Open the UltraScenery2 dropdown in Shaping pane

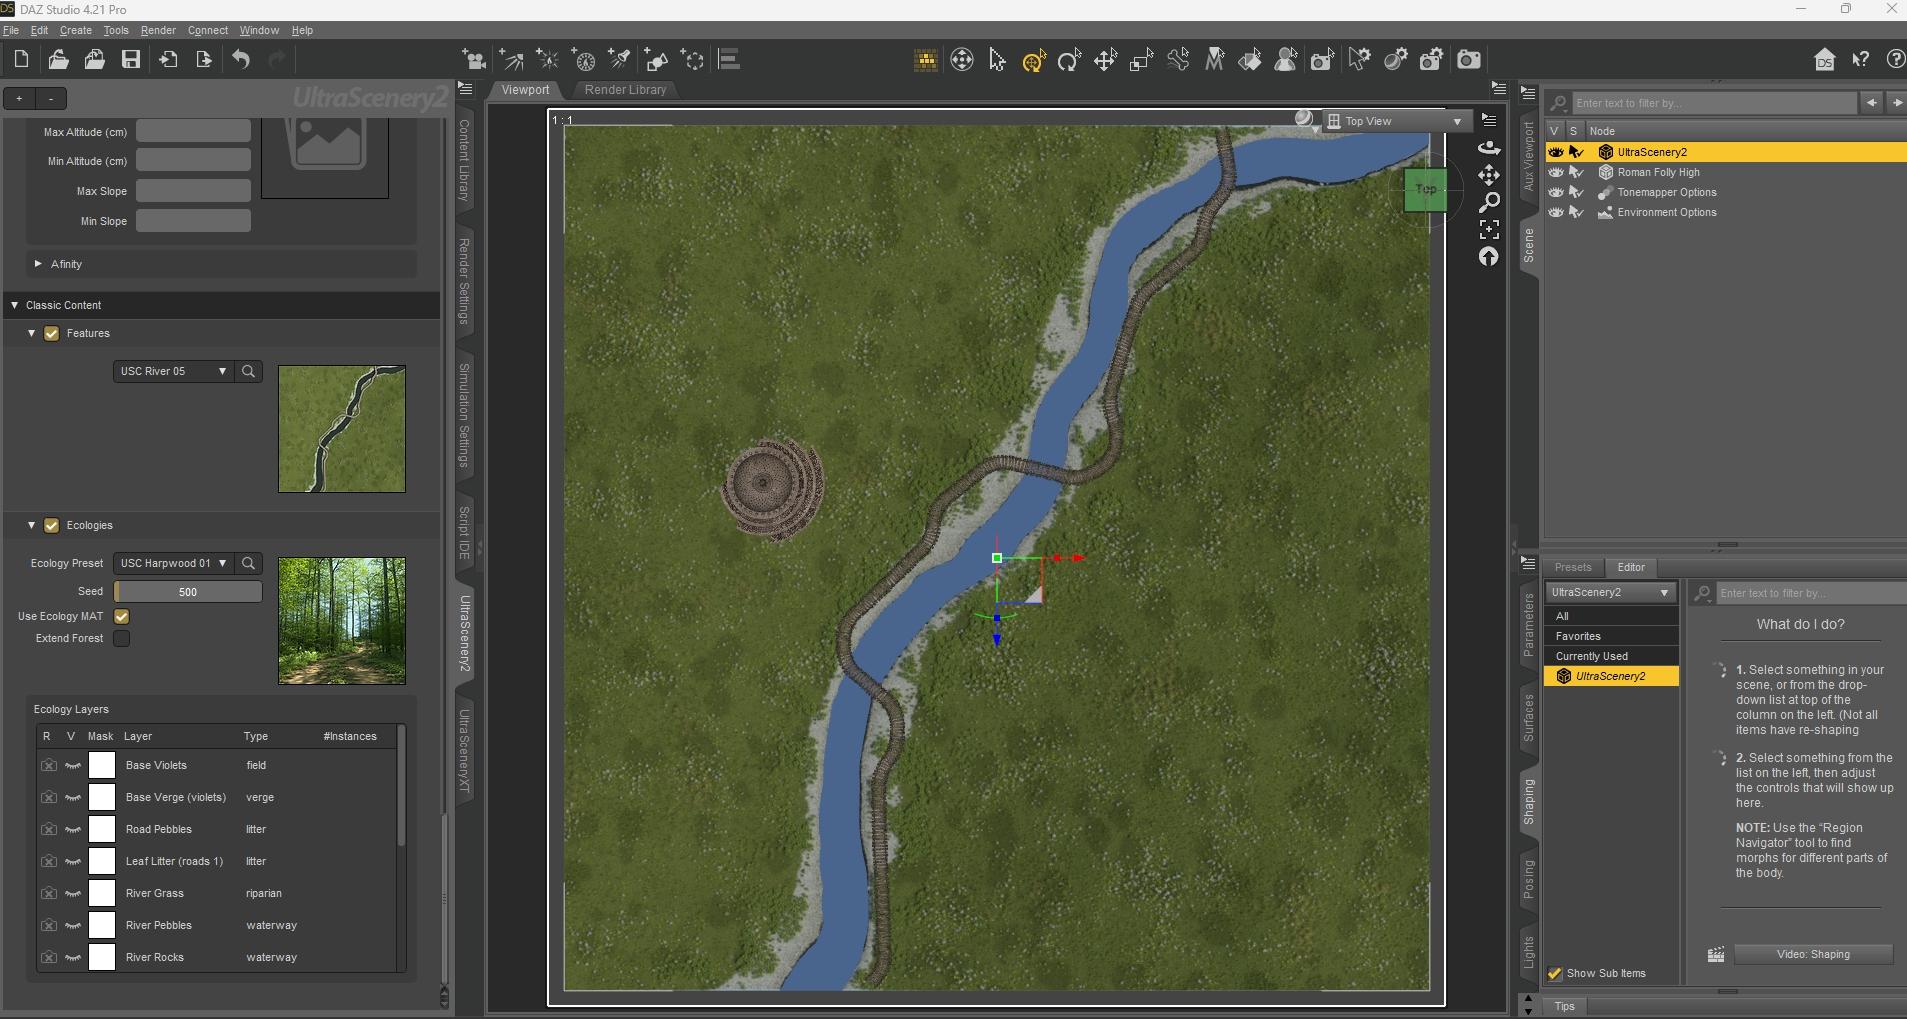click(1610, 592)
